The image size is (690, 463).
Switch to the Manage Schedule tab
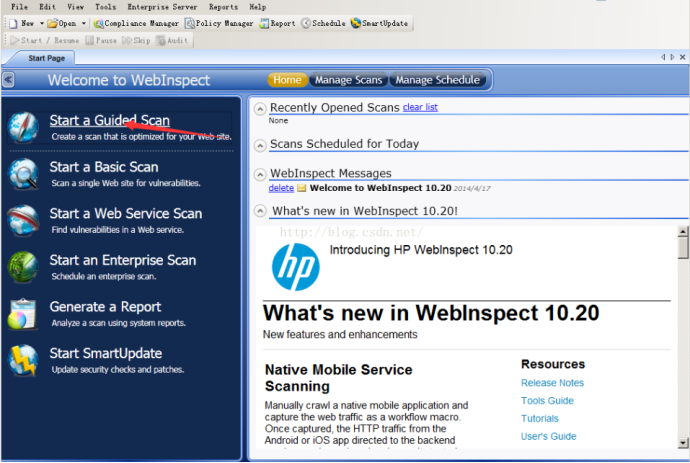(437, 80)
